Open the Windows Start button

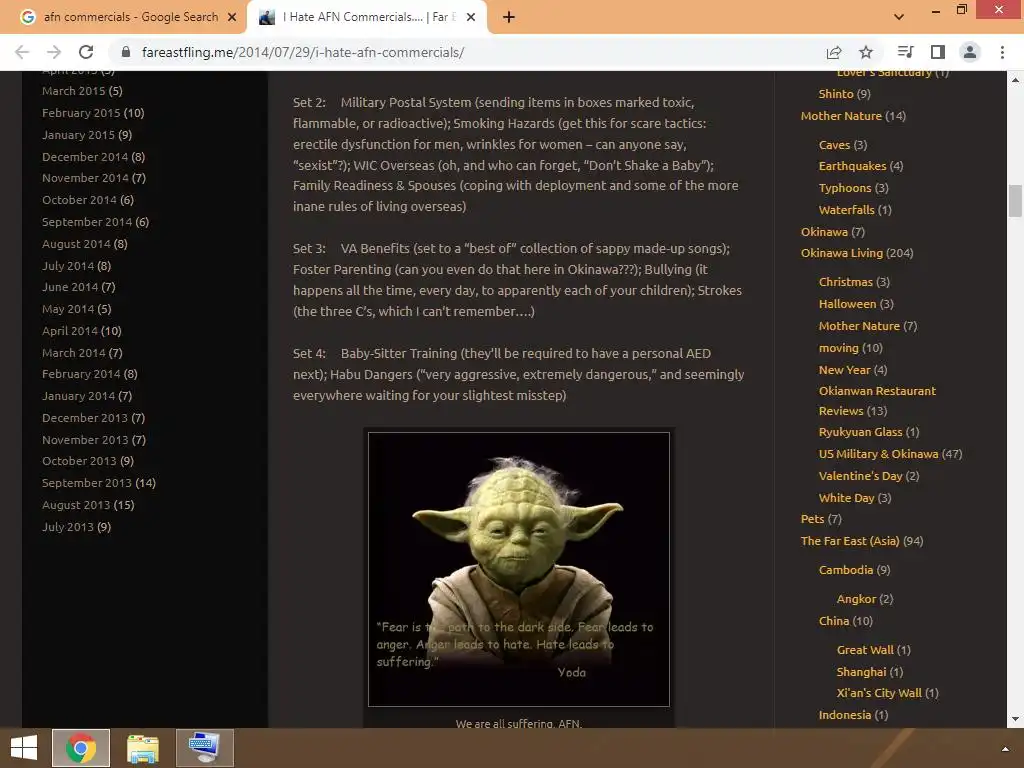[x=24, y=748]
